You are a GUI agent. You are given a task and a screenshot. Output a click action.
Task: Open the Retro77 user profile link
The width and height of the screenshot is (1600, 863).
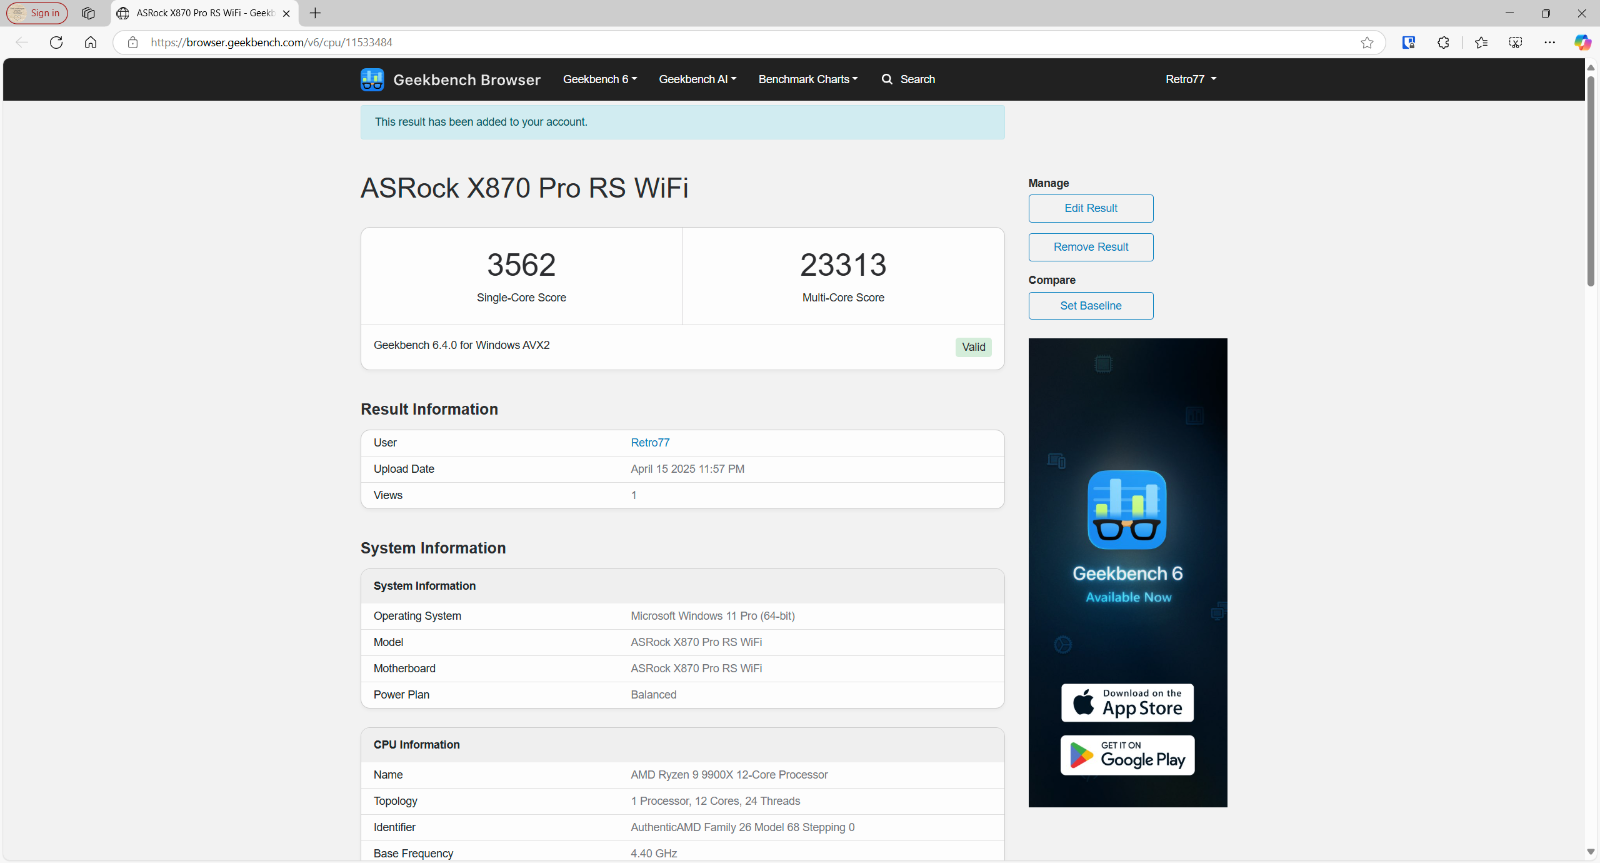[650, 443]
